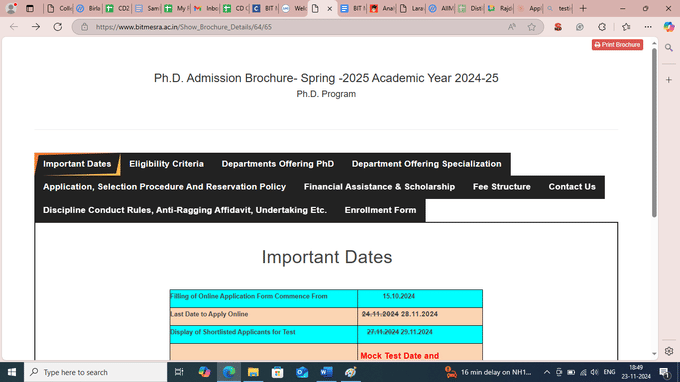Open the browser essentials icon
Screen dimensions: 680x382
click(580, 27)
